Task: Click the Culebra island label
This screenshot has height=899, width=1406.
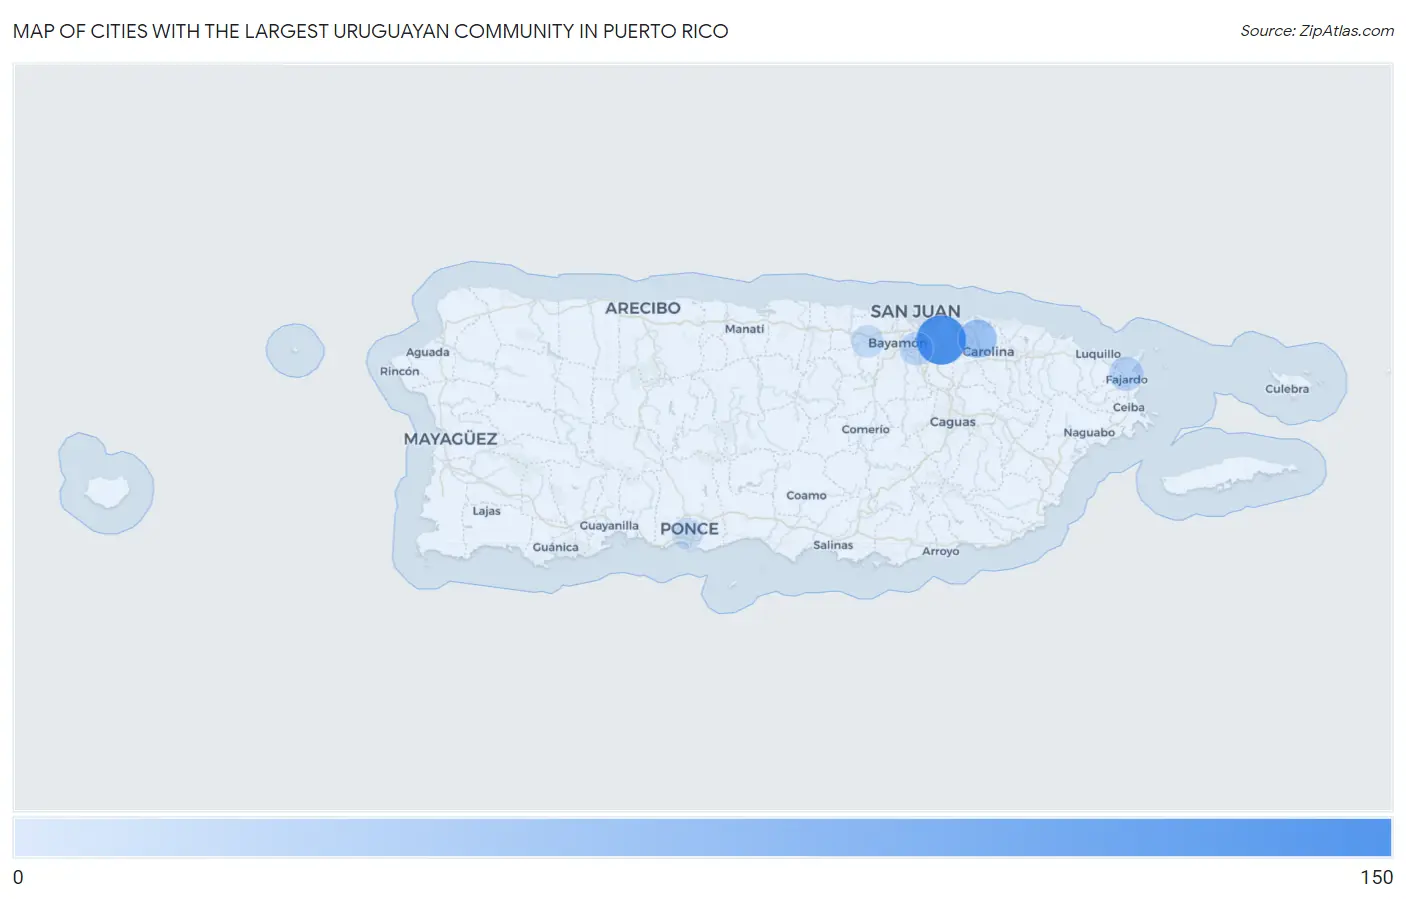Action: 1286,389
